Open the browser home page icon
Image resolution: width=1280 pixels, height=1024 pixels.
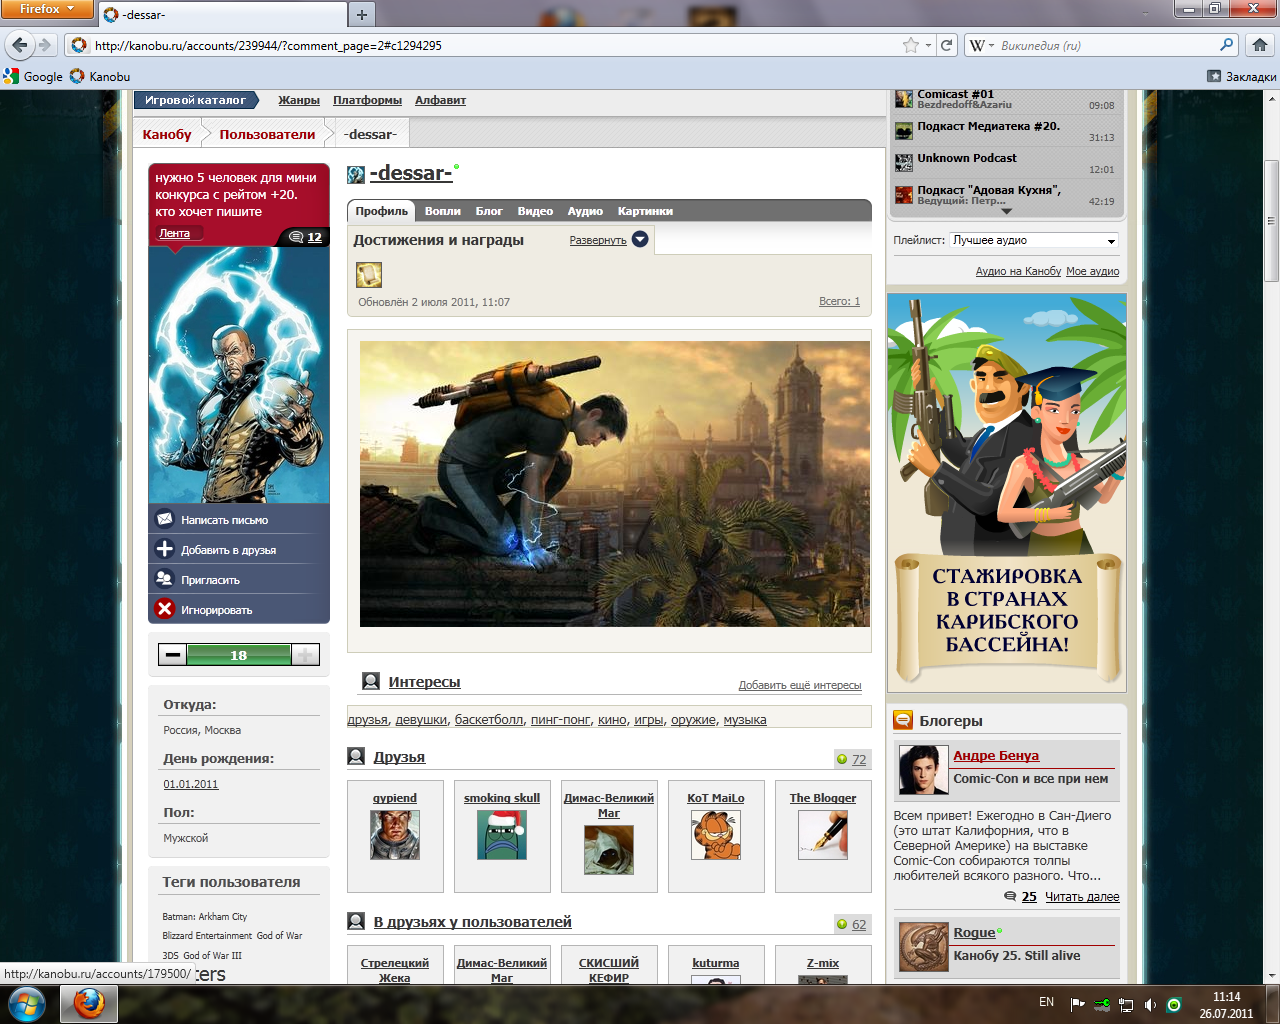click(x=1259, y=45)
